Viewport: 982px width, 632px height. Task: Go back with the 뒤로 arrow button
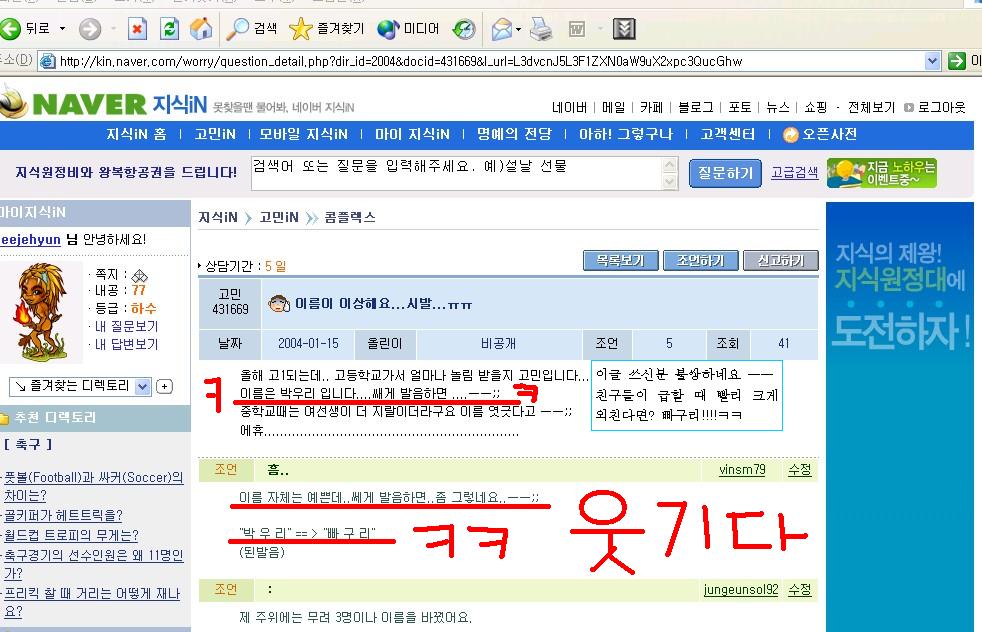pos(26,28)
